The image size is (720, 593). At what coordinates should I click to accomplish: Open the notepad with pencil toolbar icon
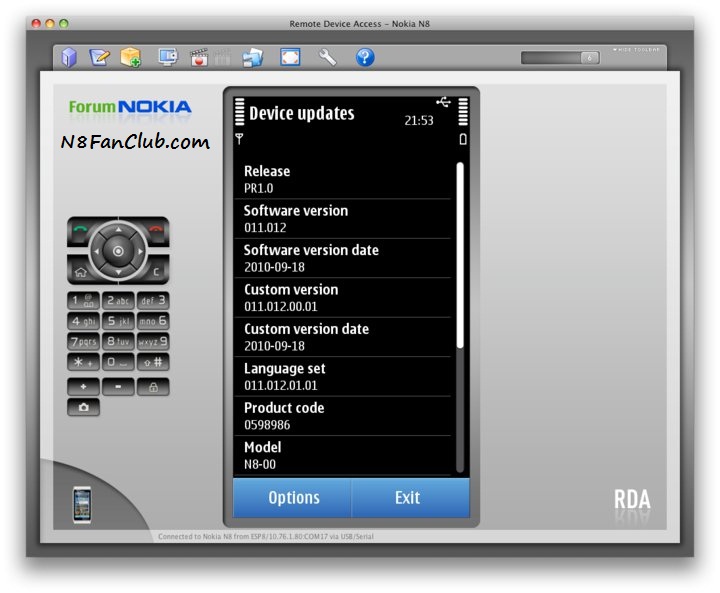(99, 57)
